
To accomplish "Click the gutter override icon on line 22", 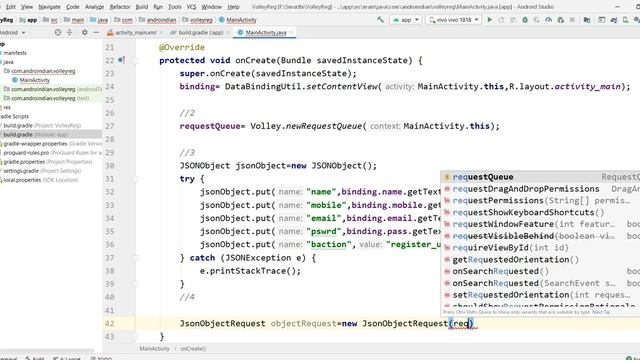I will pyautogui.click(x=121, y=60).
